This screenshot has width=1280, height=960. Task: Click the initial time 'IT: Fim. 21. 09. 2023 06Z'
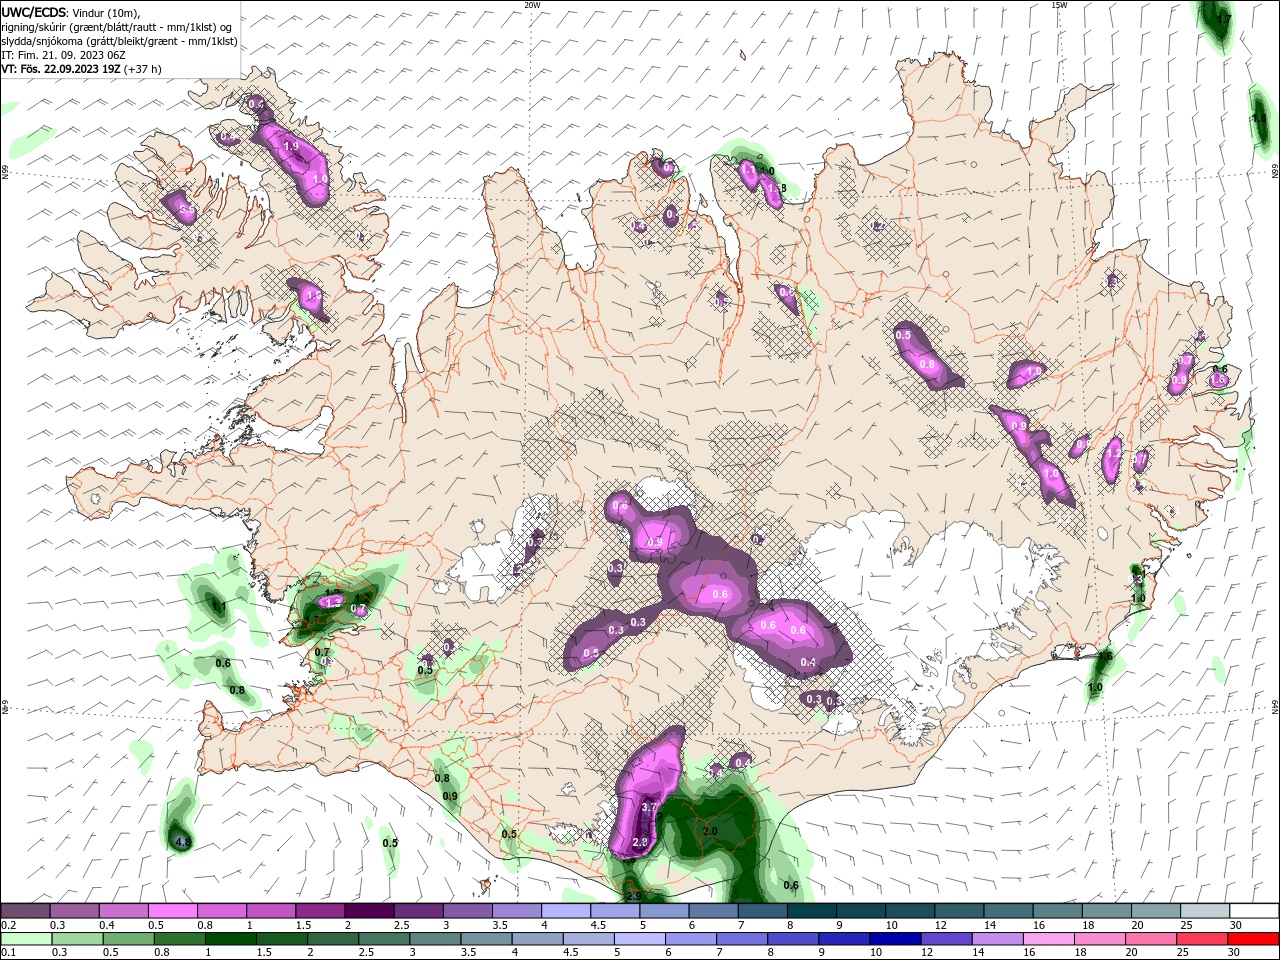[63, 55]
